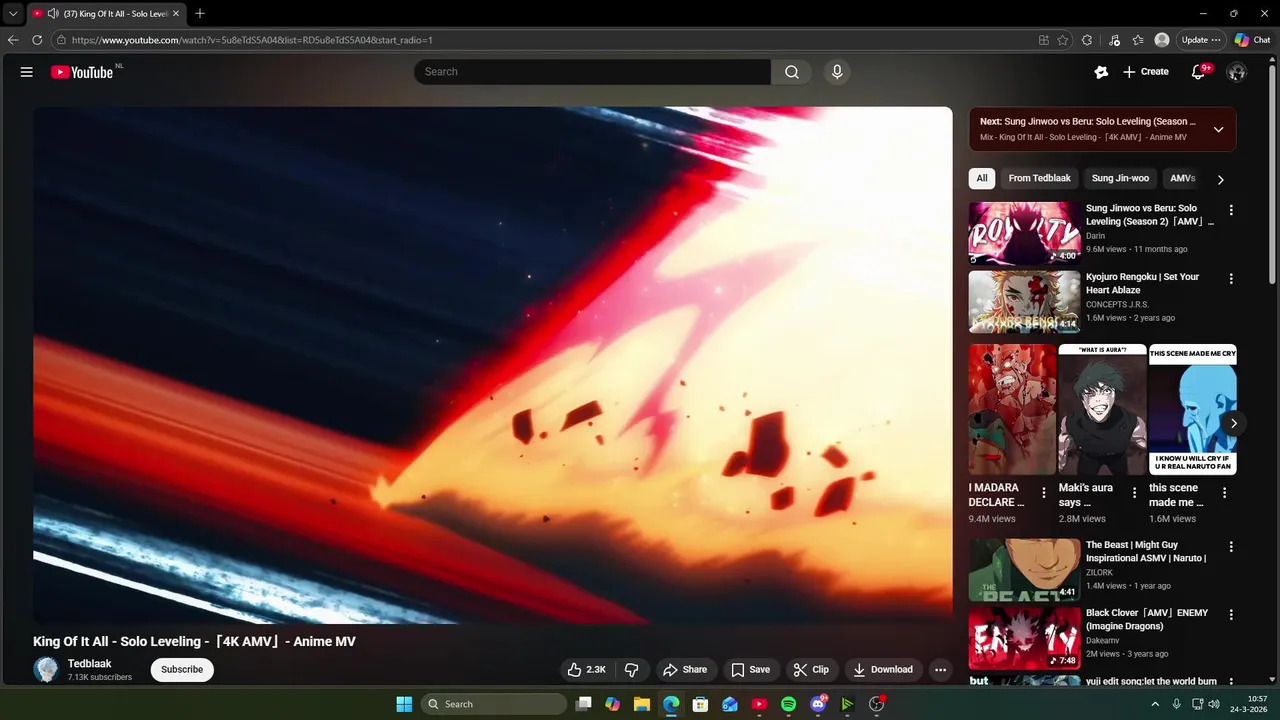Click the browser address bar URL
The height and width of the screenshot is (720, 1280).
[252, 40]
